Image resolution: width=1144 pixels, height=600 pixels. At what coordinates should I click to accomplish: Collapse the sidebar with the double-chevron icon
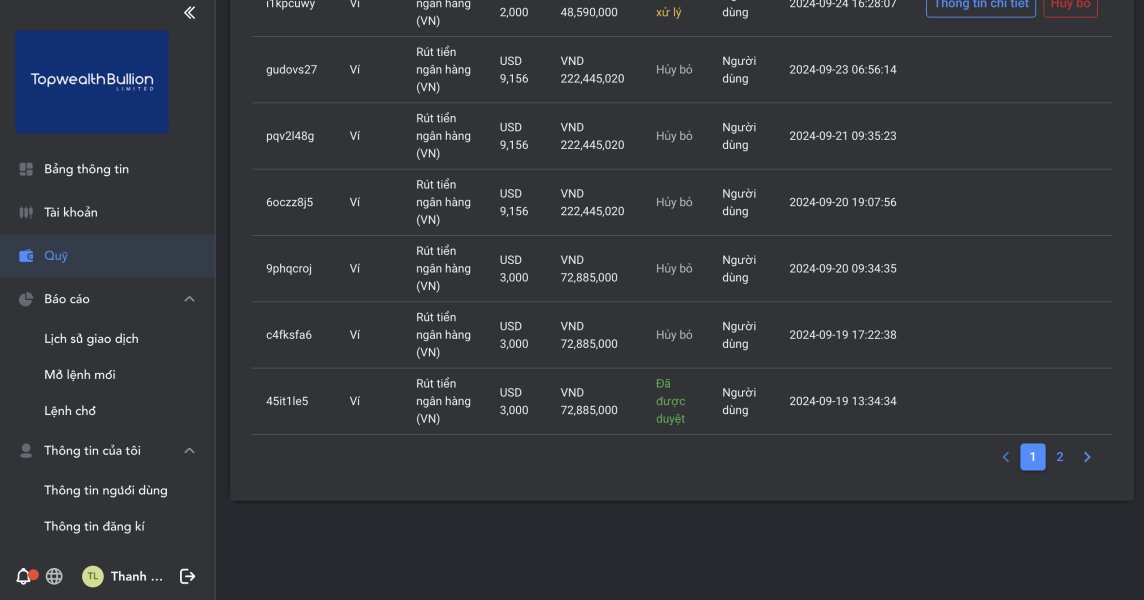coord(190,13)
